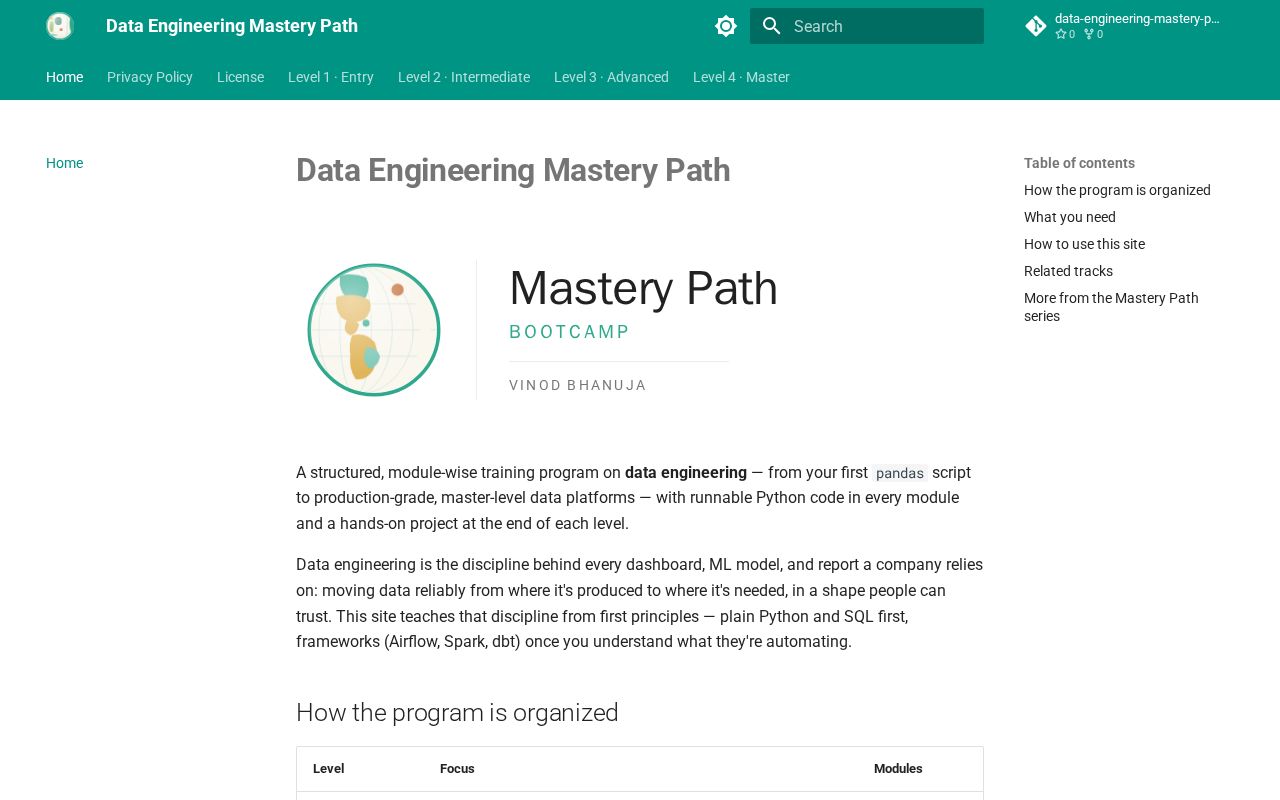Focus the Search input field
Viewport: 1280px width, 800px height.
(x=867, y=26)
